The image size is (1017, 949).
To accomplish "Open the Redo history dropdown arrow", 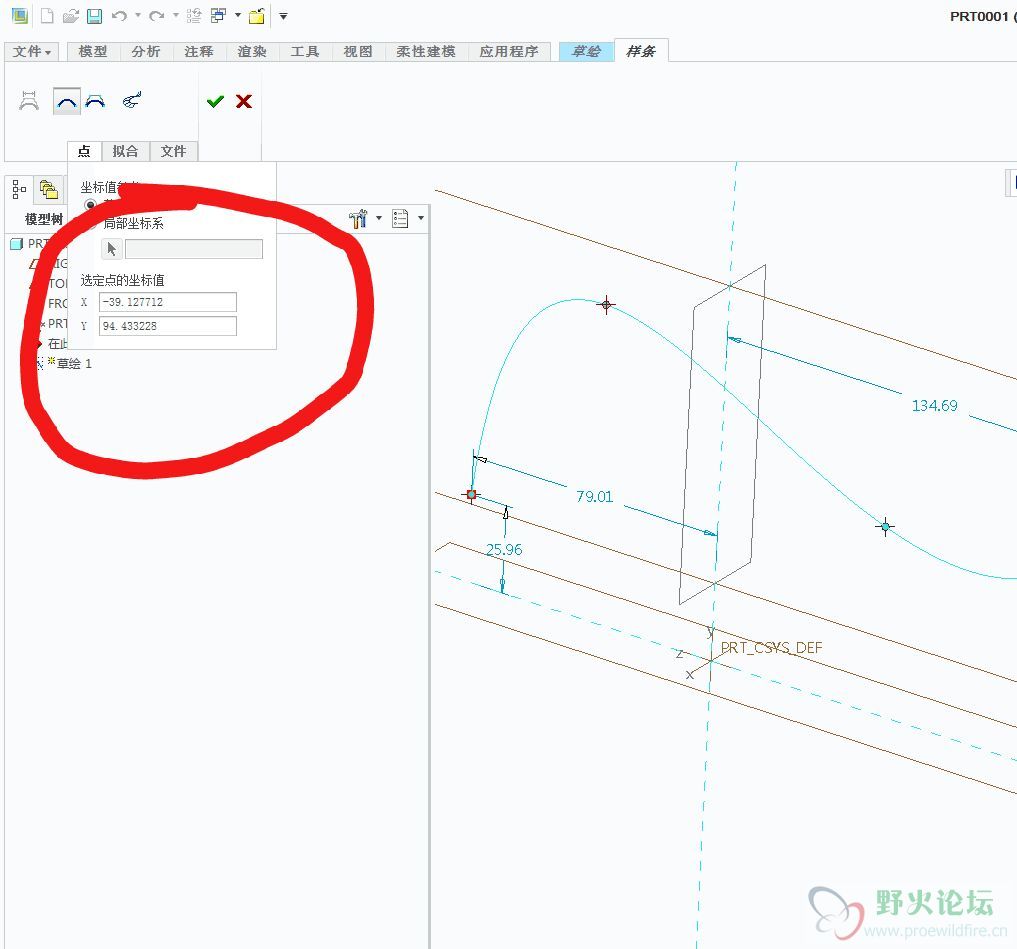I will pyautogui.click(x=176, y=16).
